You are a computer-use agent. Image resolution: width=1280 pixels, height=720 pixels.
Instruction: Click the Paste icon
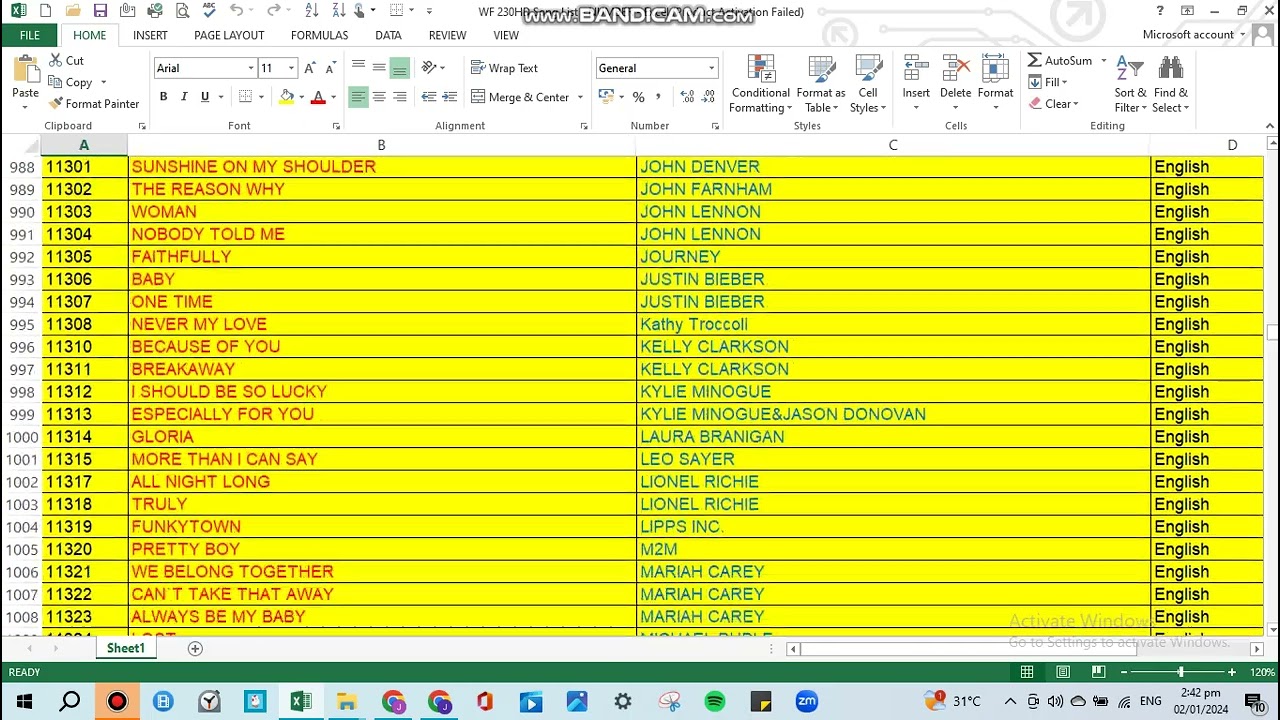[x=25, y=69]
